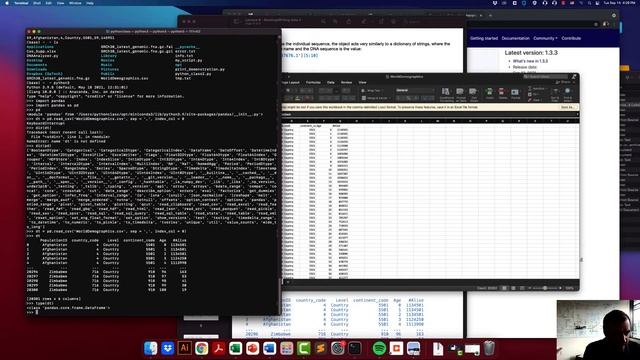Open System Preferences from the dock
The height and width of the screenshot is (360, 640).
click(x=338, y=348)
